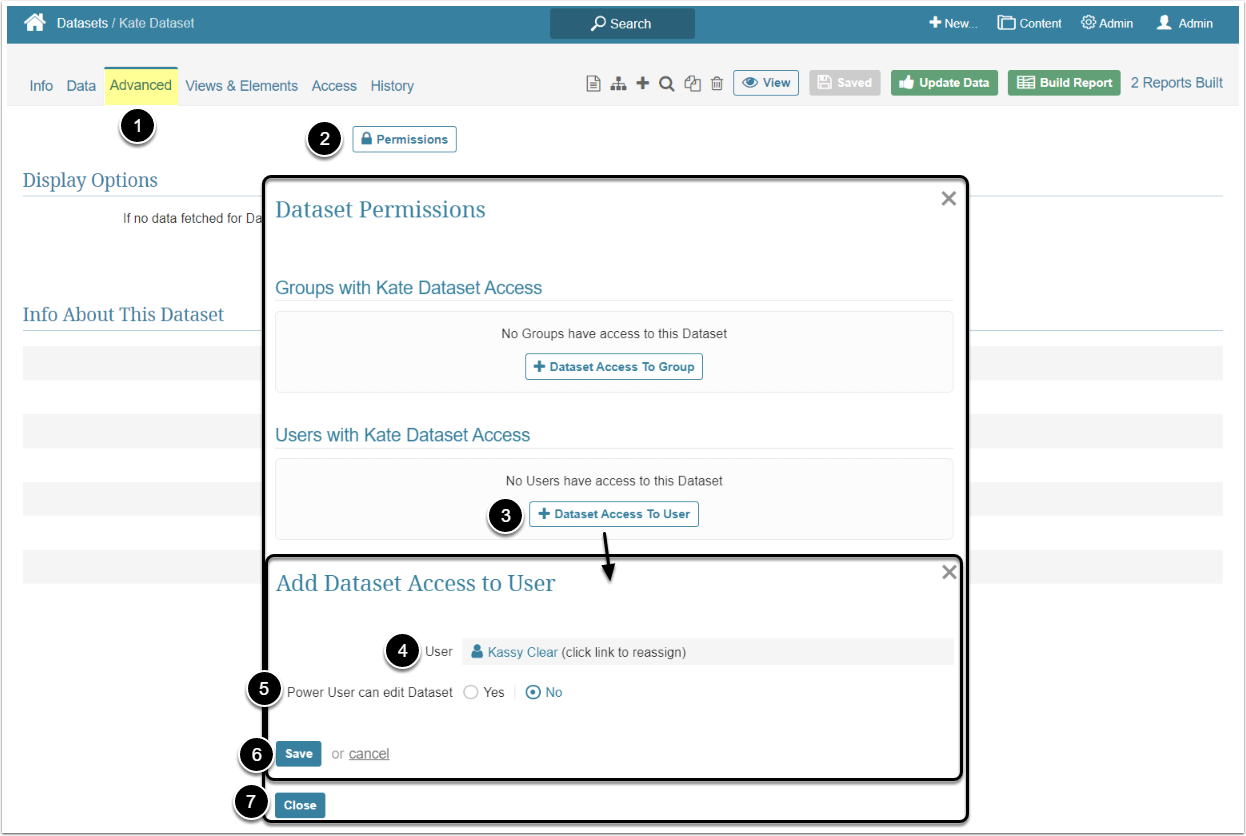Click the cancel link
Image resolution: width=1246 pixels, height=836 pixels.
(x=369, y=754)
